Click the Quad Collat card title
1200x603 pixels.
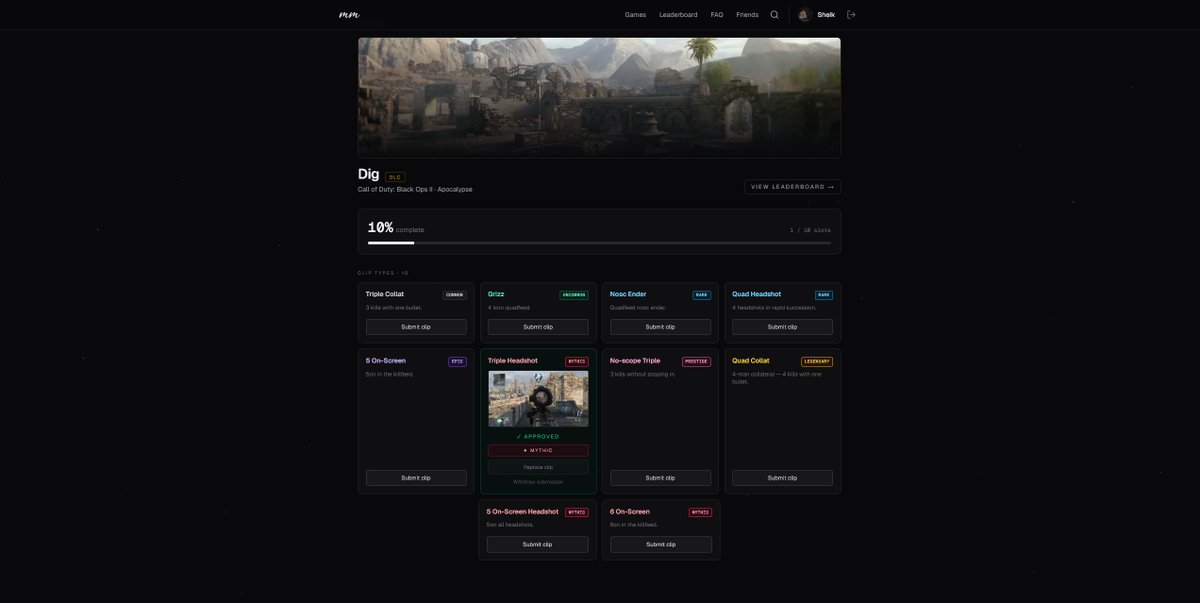751,361
